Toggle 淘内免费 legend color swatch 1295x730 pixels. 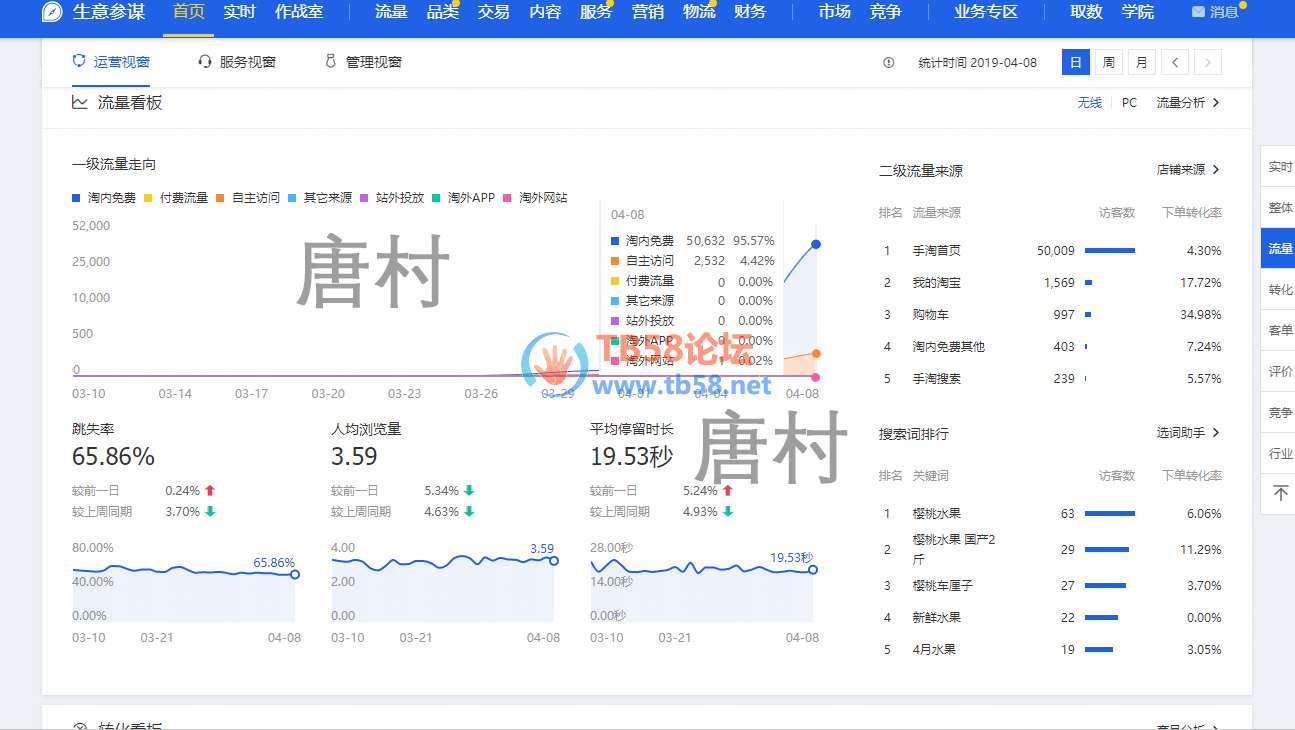76,198
